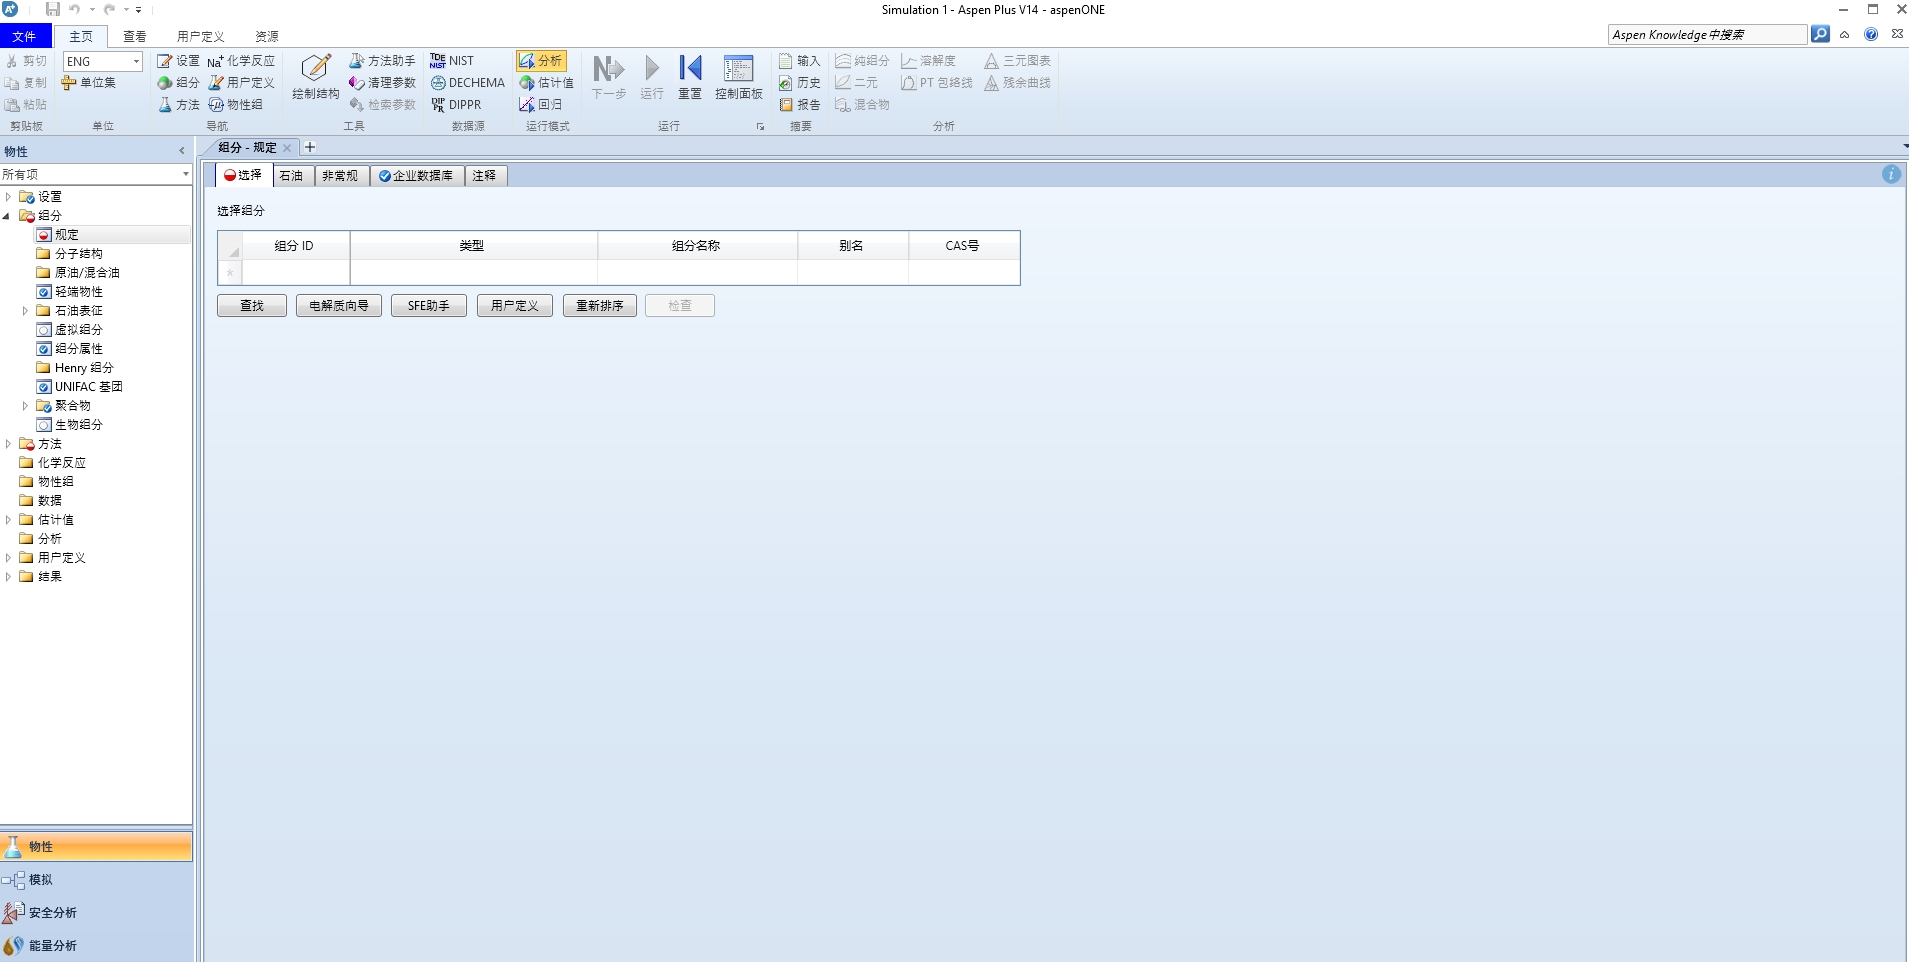Click the empty Component ID cell

(295, 272)
